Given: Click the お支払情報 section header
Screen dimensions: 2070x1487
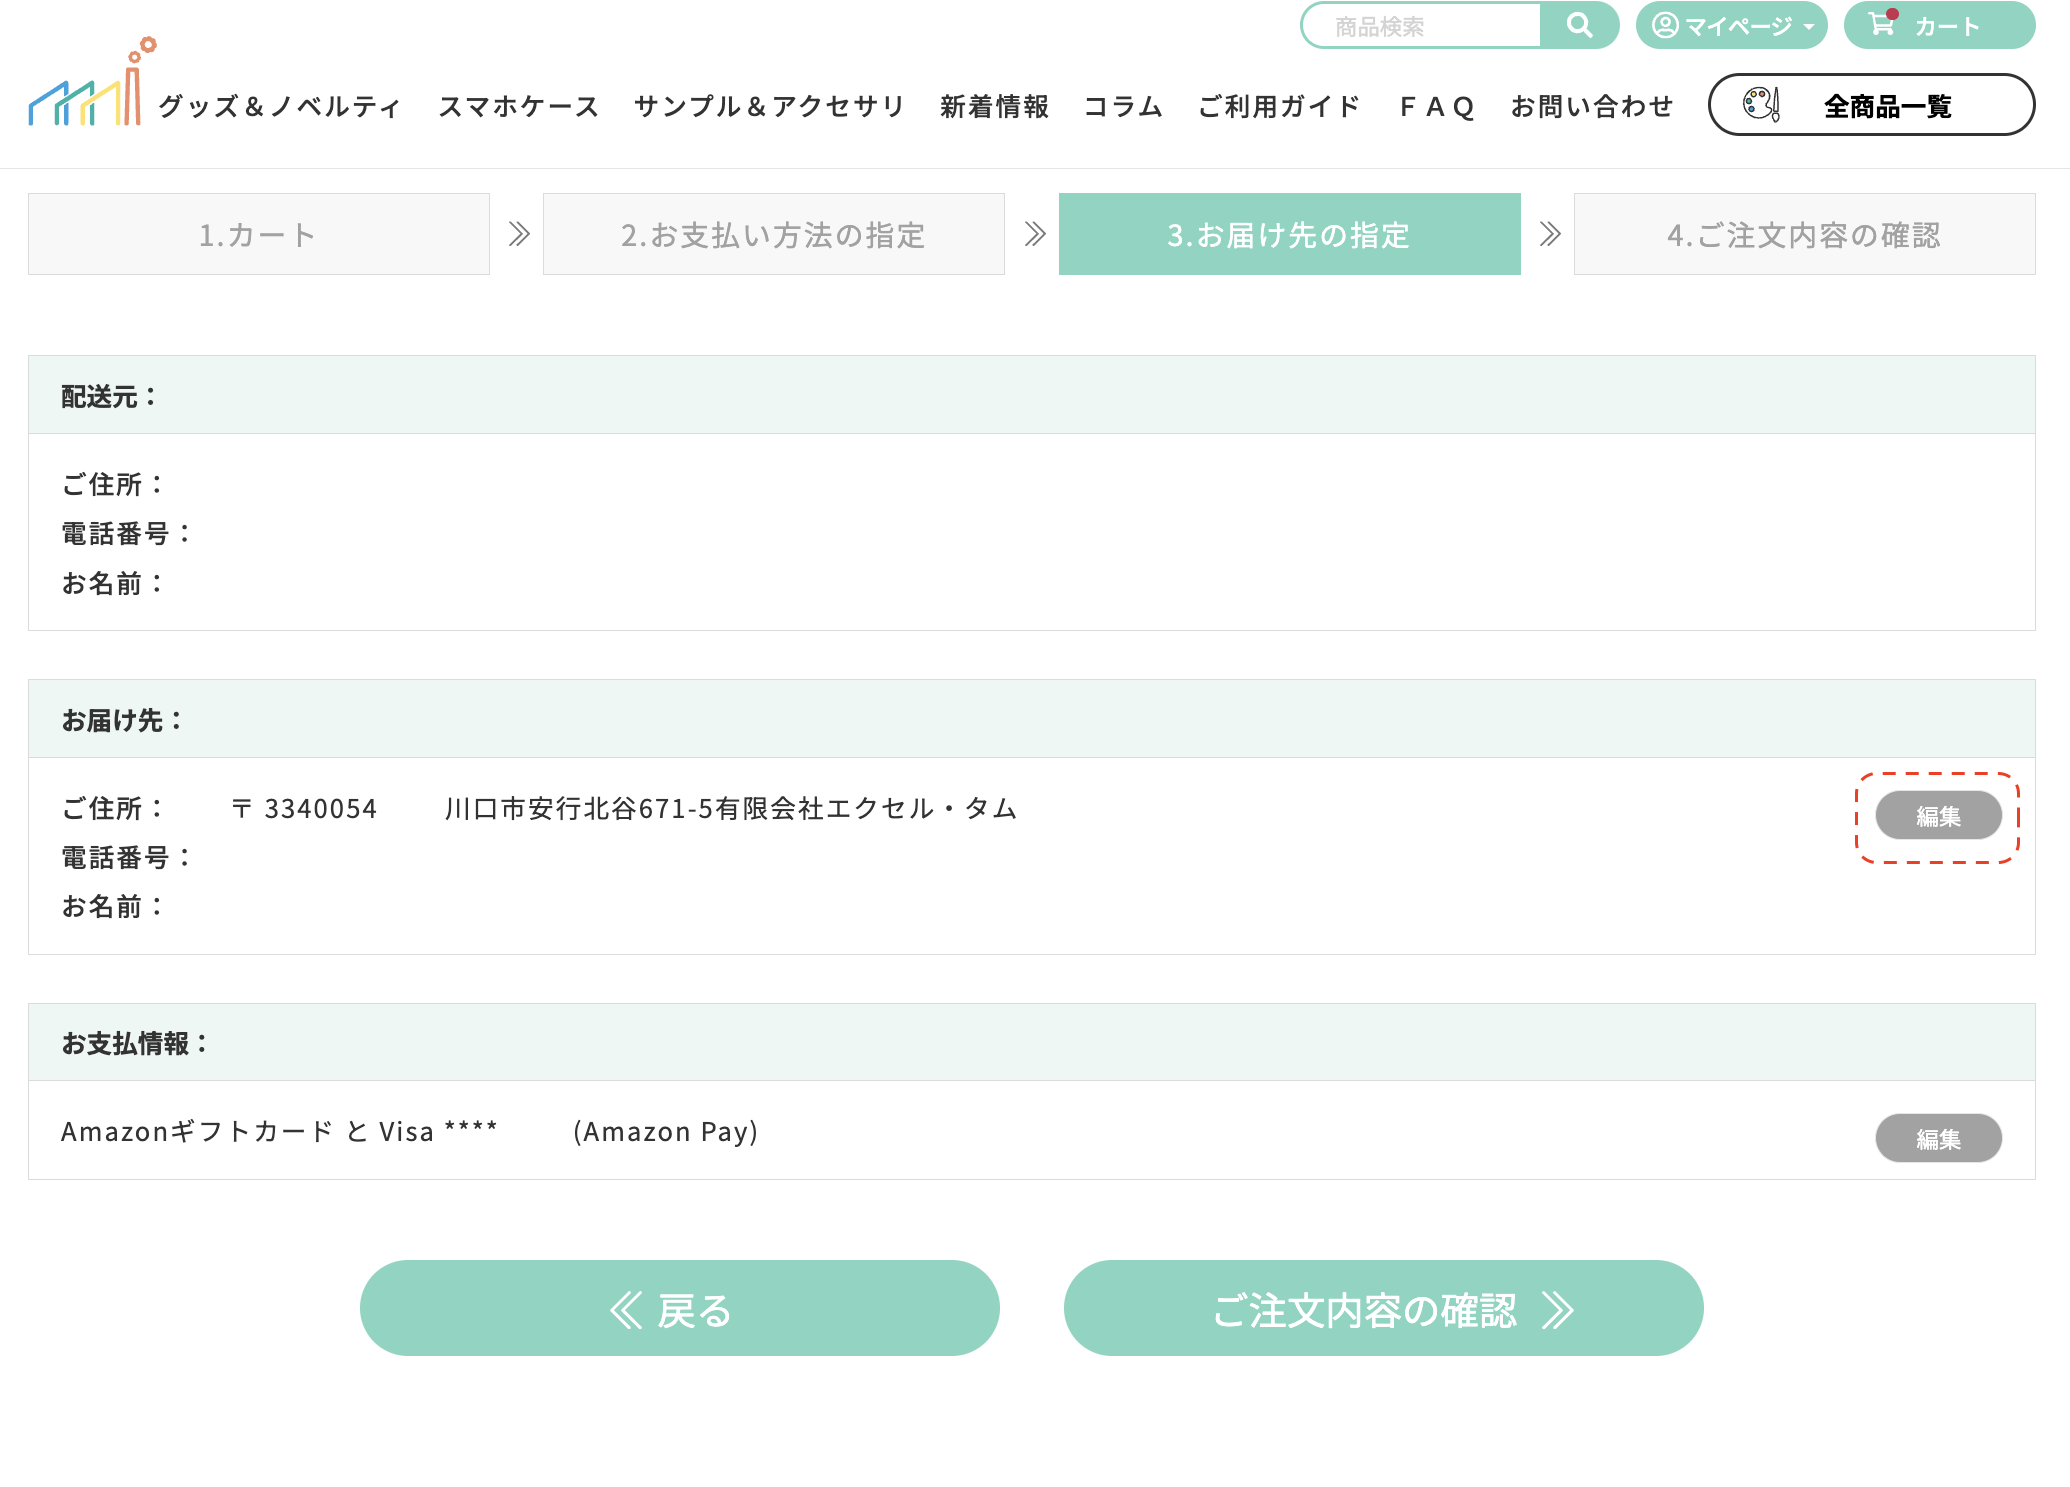Looking at the screenshot, I should click(1032, 1042).
